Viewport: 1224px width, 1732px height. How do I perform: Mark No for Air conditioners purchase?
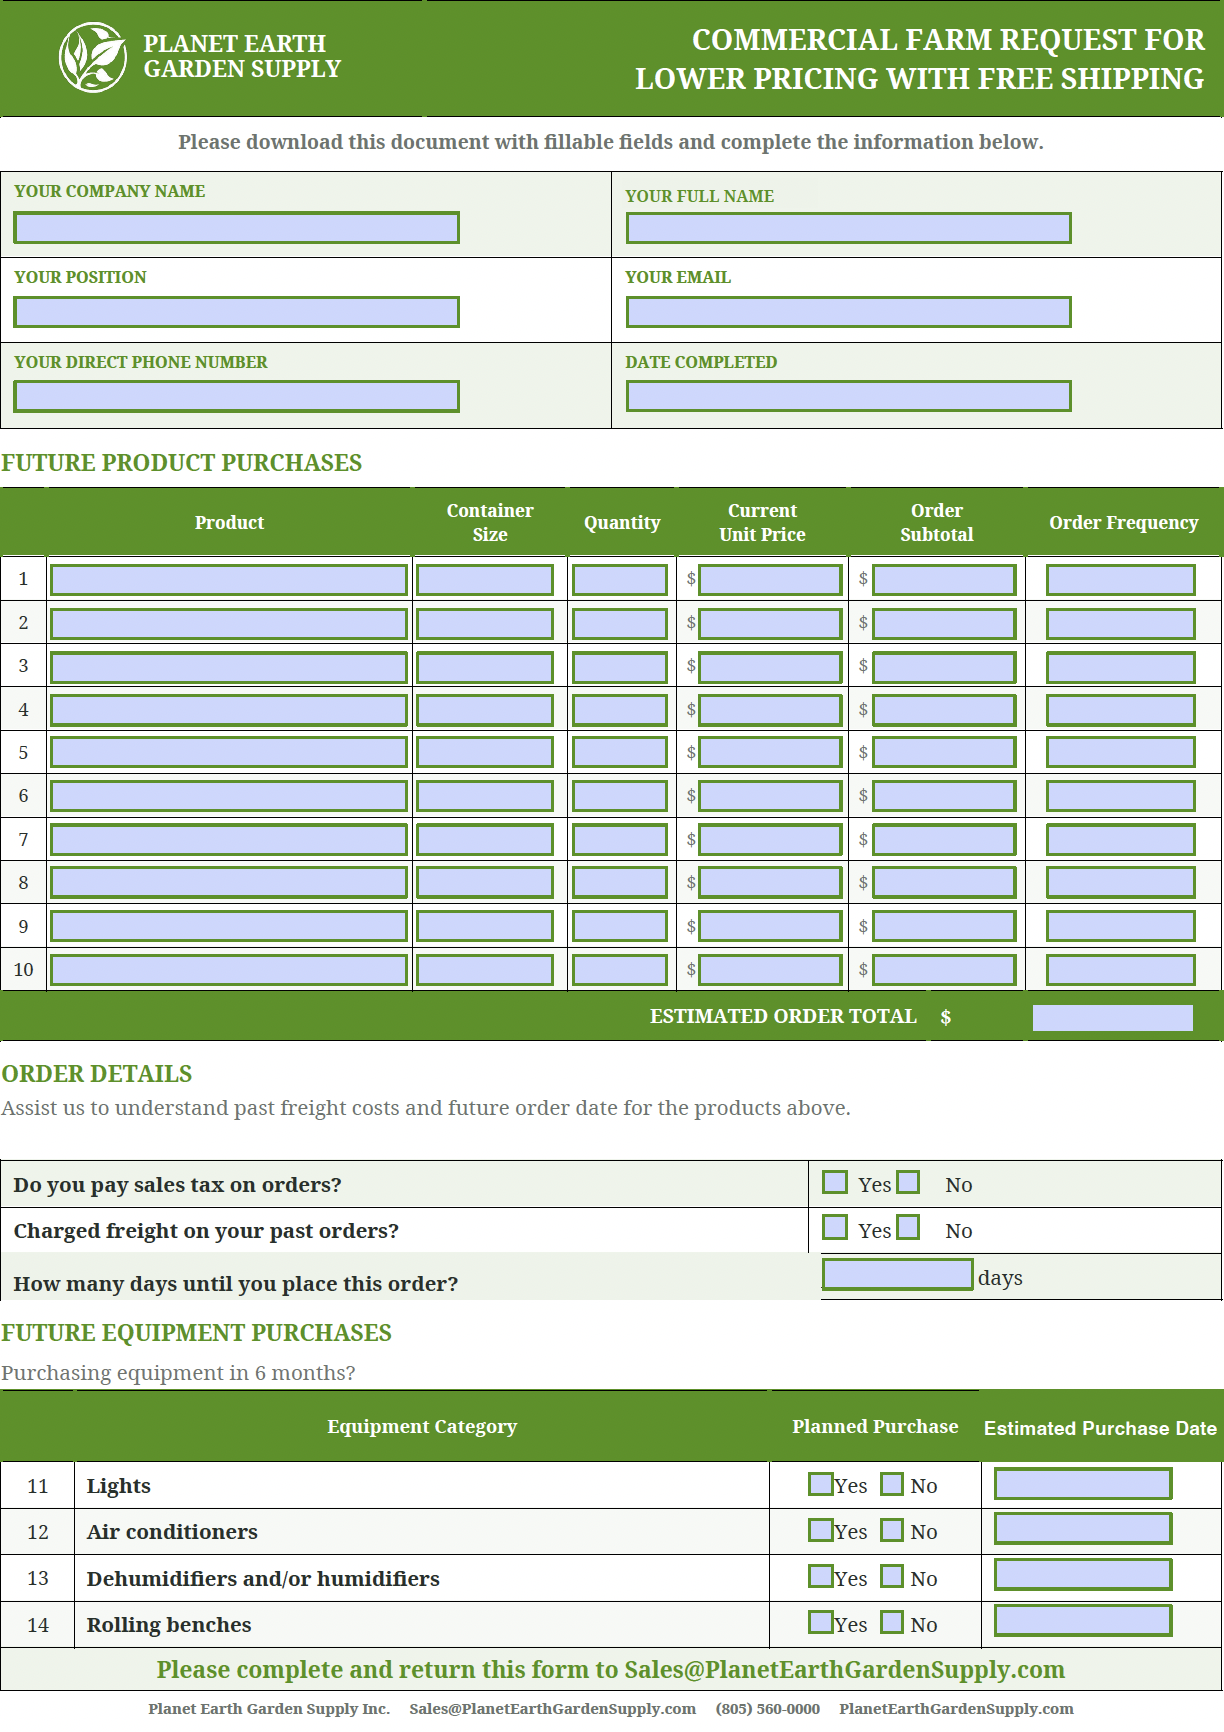click(x=892, y=1530)
